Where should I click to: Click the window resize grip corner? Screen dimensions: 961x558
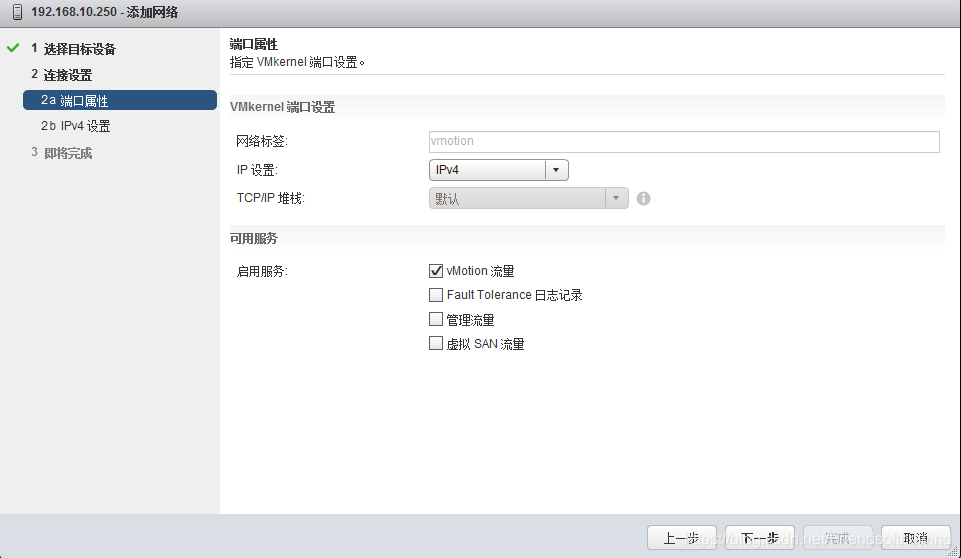coord(954,551)
